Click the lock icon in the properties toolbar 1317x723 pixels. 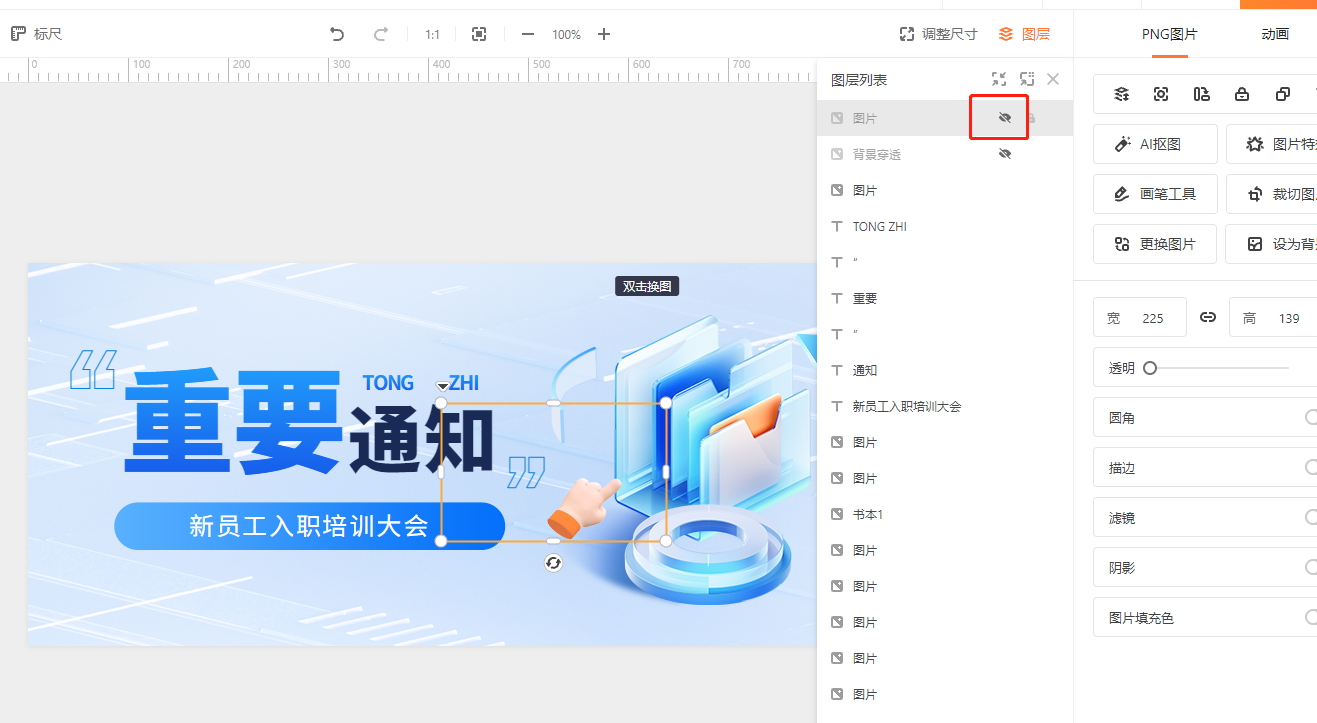click(1242, 94)
